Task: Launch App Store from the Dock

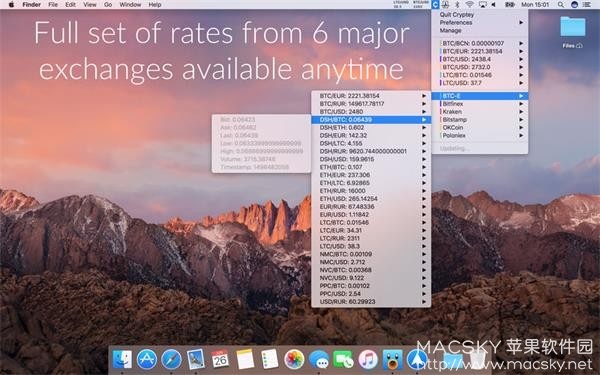Action: click(x=147, y=360)
